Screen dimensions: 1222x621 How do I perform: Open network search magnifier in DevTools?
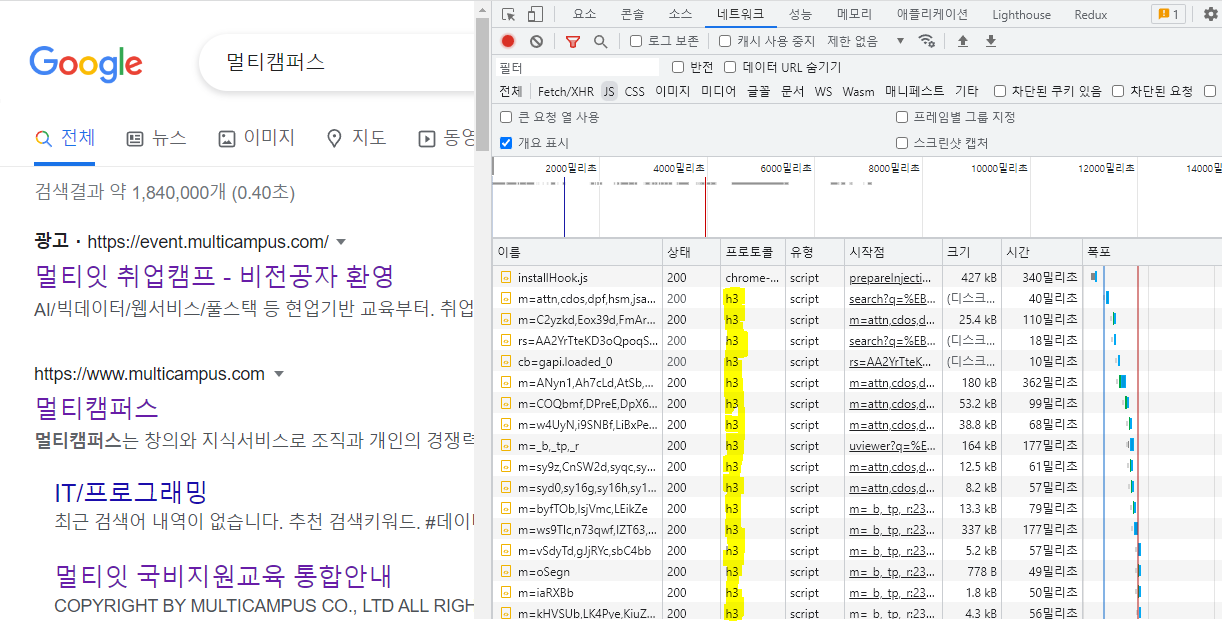[600, 41]
